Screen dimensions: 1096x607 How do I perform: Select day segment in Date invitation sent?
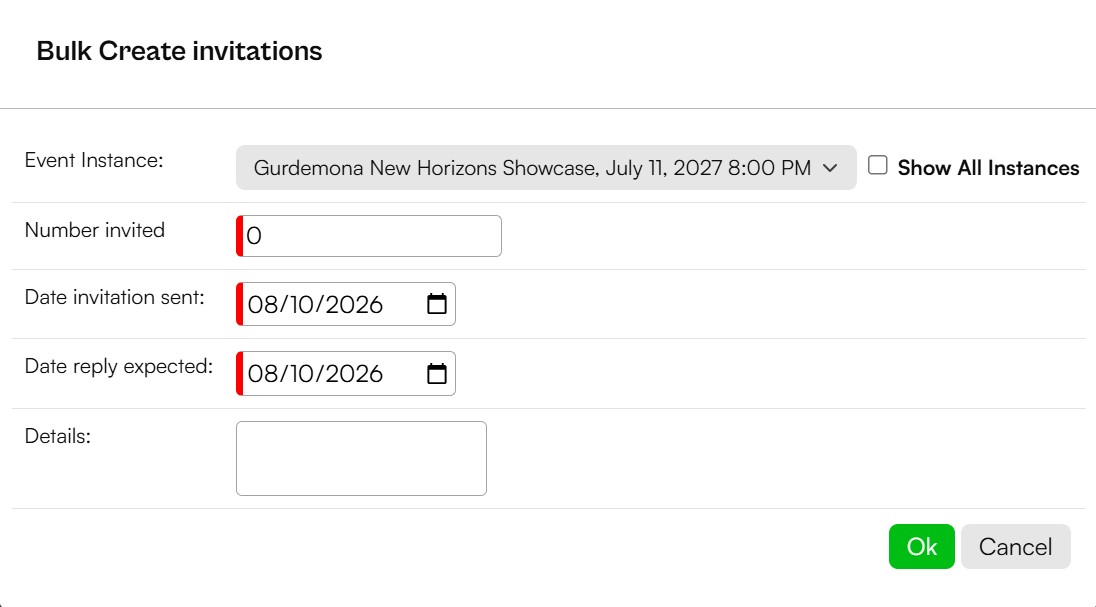click(301, 304)
